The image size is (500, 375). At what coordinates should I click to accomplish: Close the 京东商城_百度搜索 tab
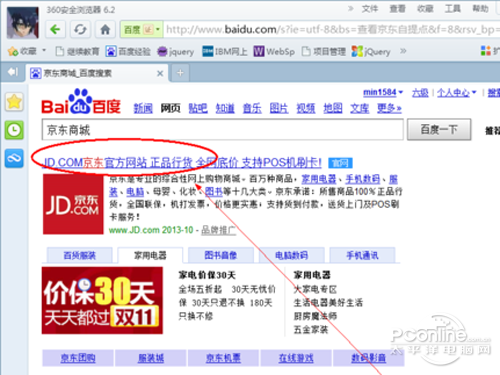coord(160,73)
